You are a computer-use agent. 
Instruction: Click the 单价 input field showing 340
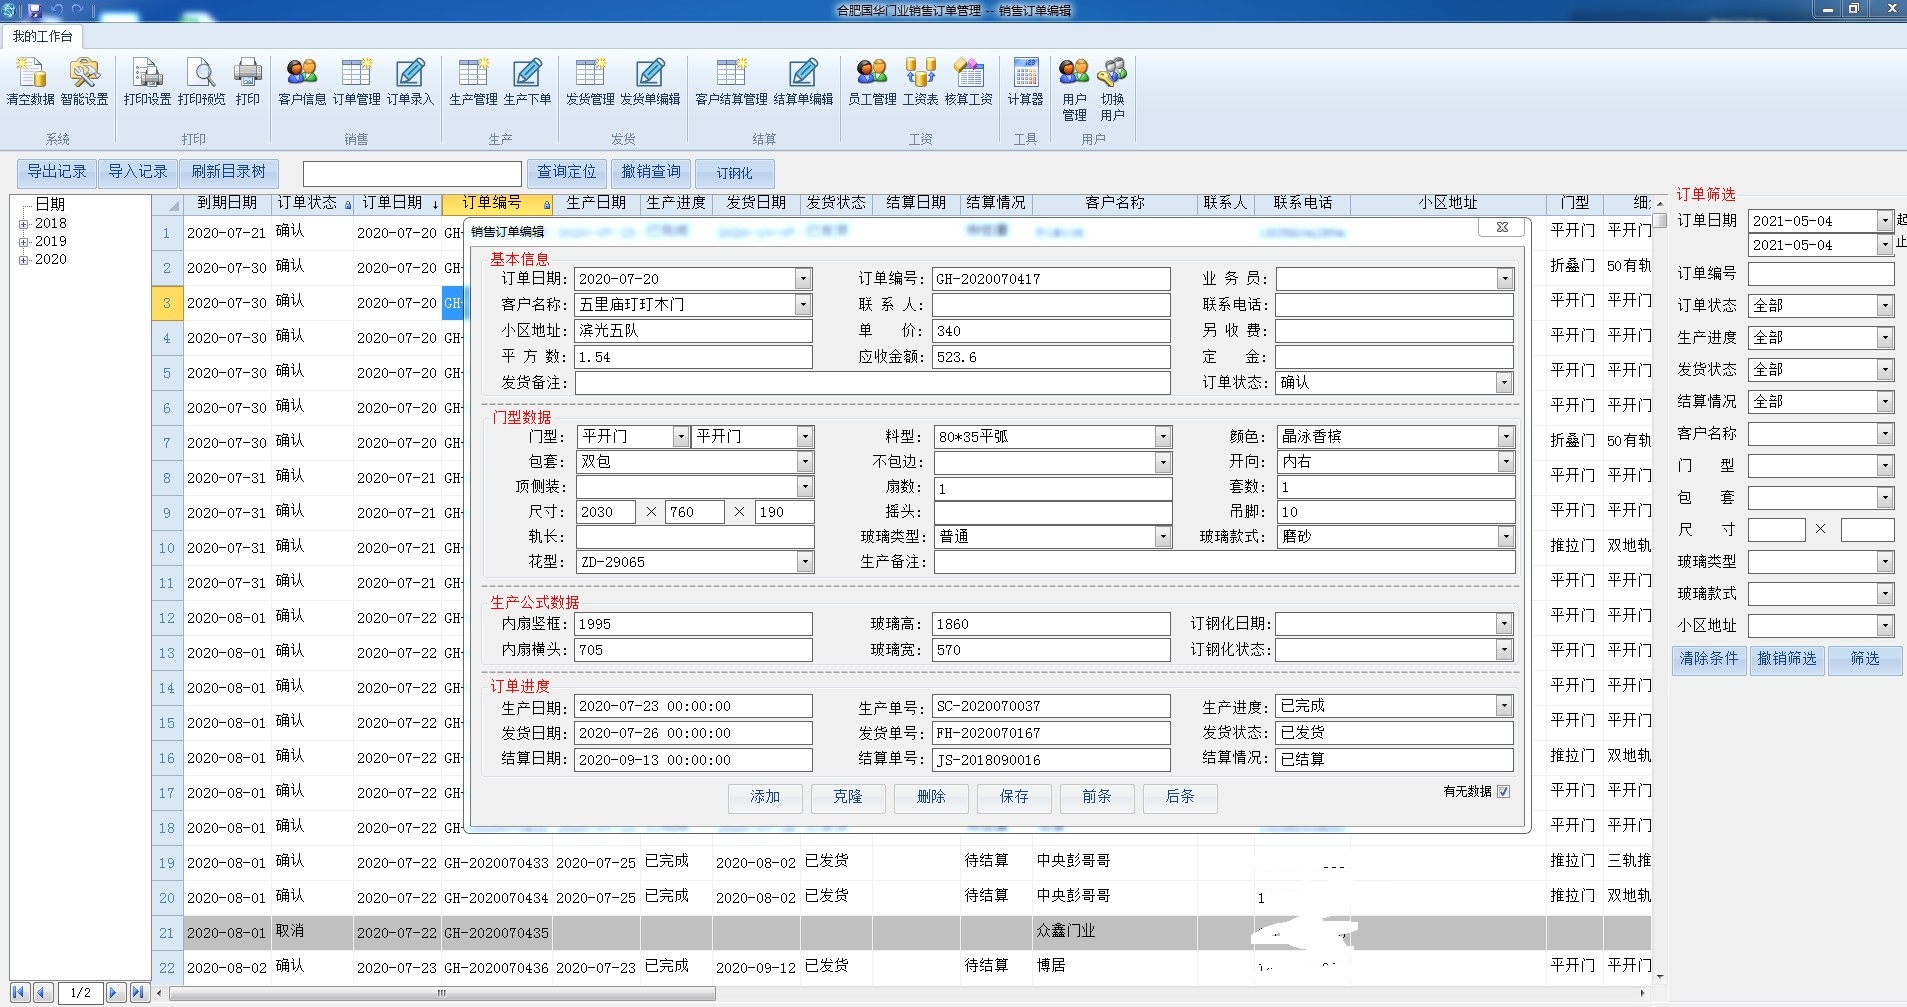click(x=1051, y=331)
